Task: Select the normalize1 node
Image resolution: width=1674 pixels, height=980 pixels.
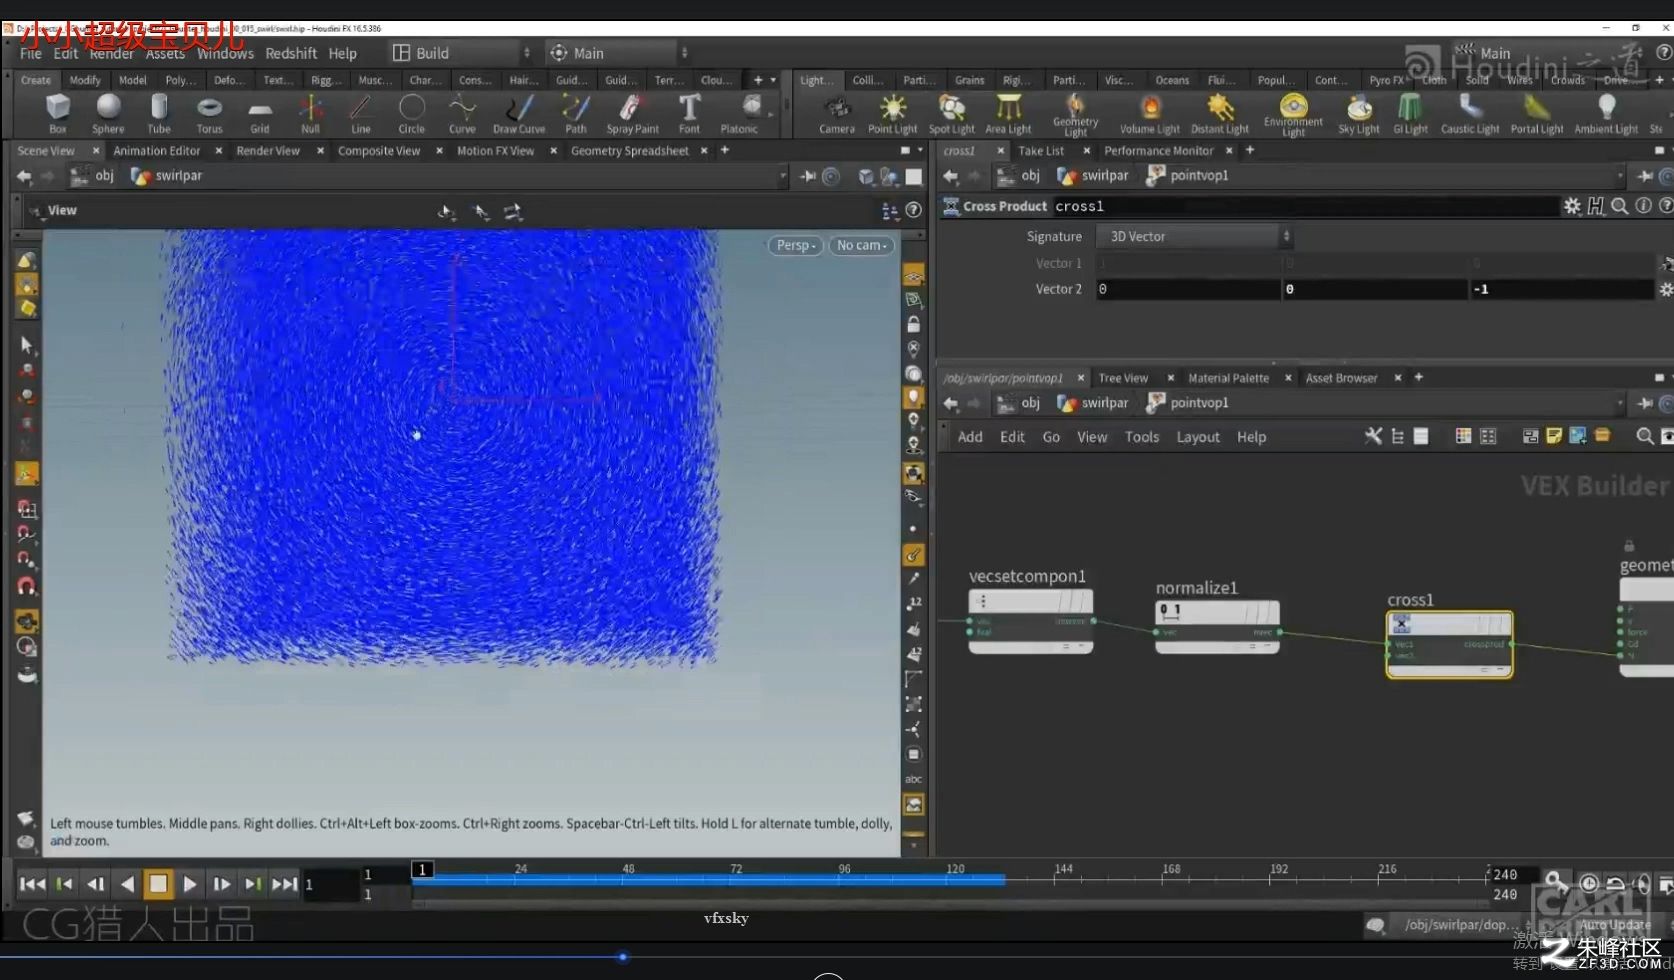Action: click(1217, 626)
